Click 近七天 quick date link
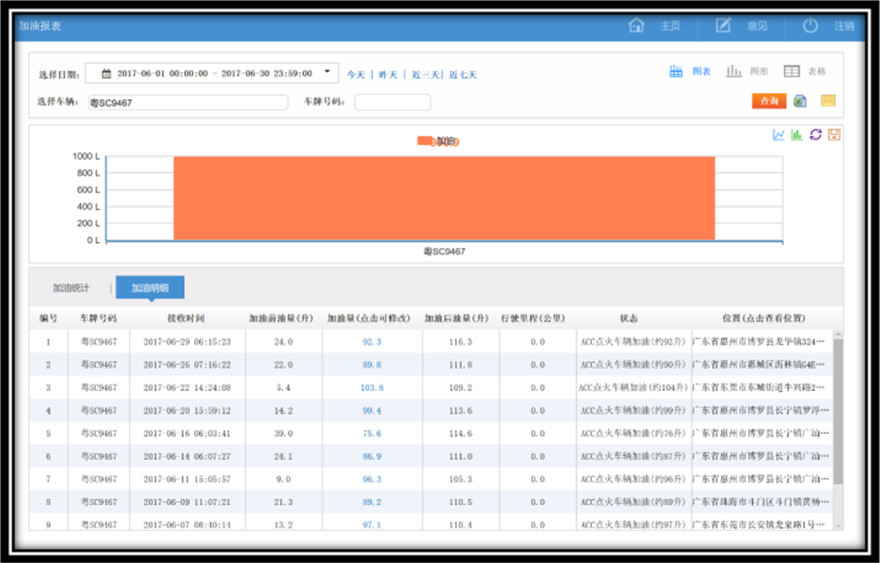Screen dimensions: 880x563 pos(463,75)
